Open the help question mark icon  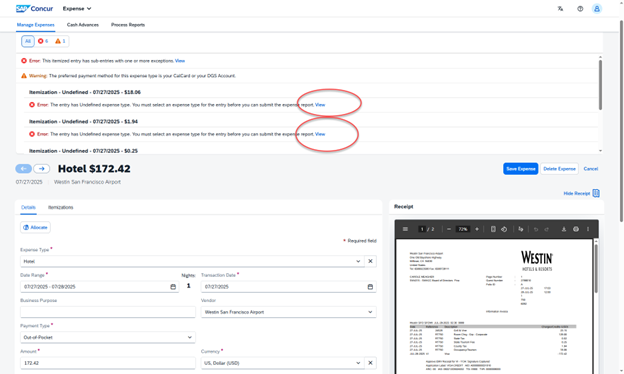click(580, 8)
